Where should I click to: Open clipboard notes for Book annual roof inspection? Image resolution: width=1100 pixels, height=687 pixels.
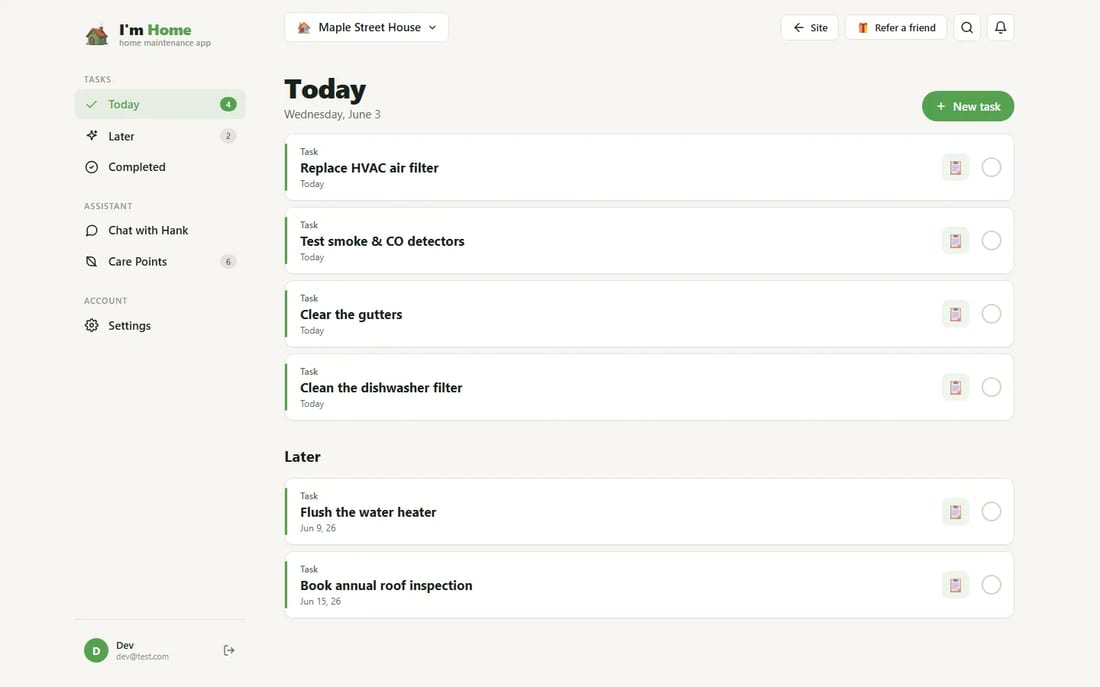[x=955, y=585]
